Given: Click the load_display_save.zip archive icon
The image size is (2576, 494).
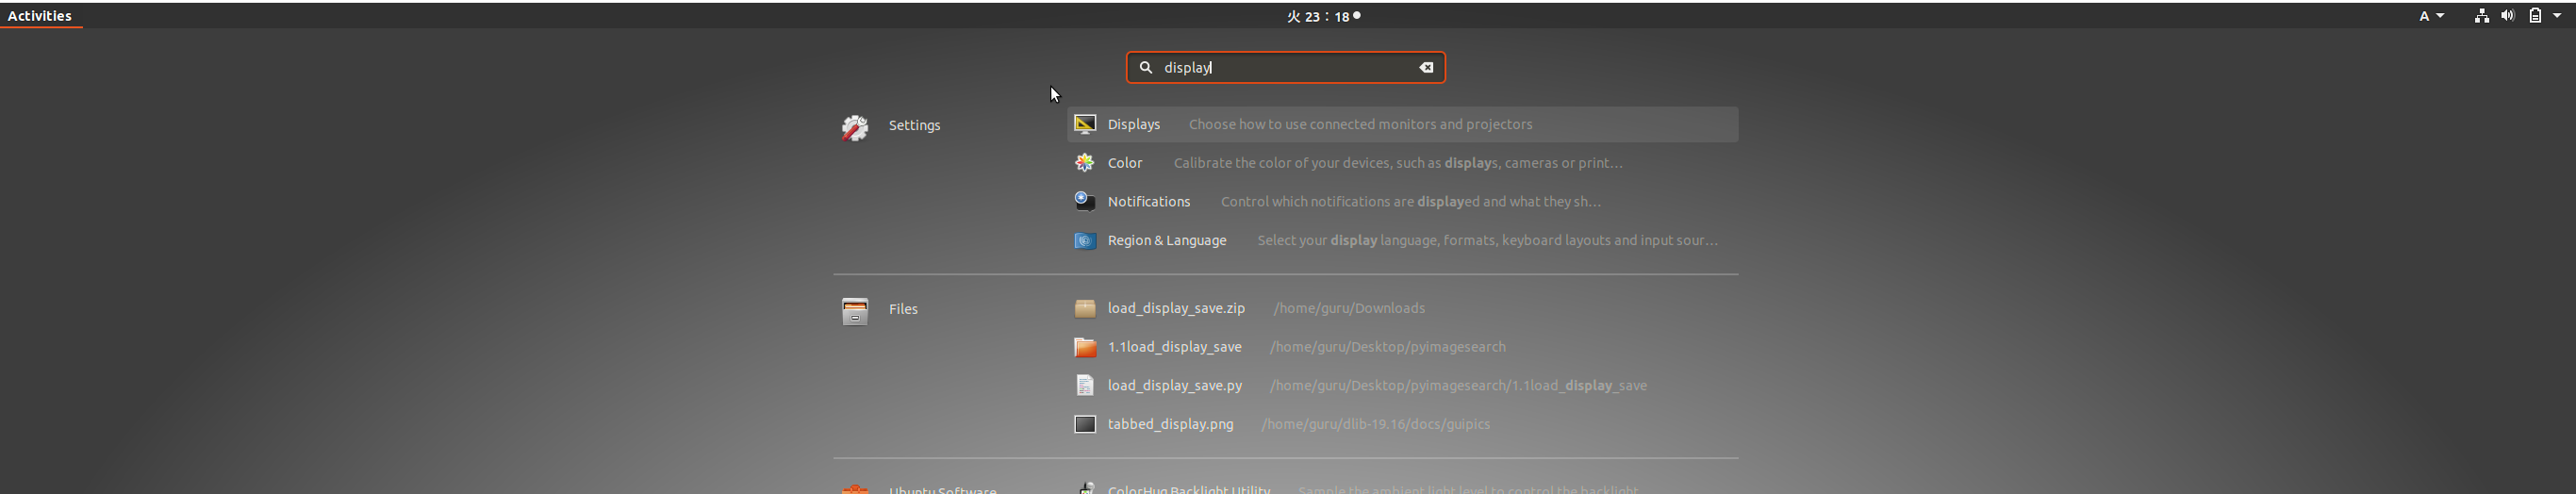Looking at the screenshot, I should (x=1084, y=309).
